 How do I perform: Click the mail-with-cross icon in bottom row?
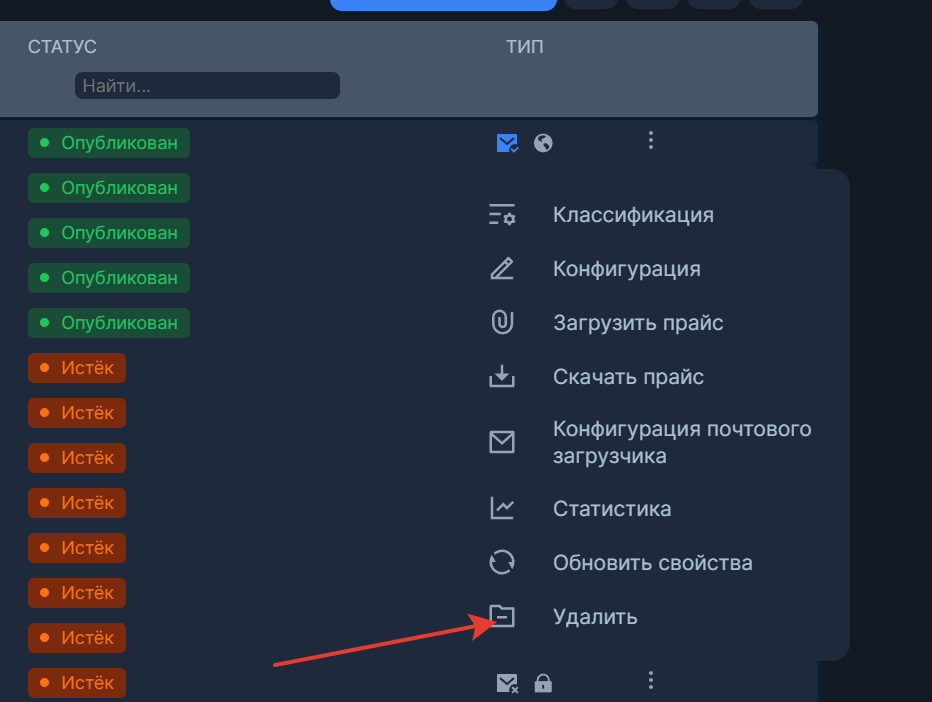coord(508,684)
